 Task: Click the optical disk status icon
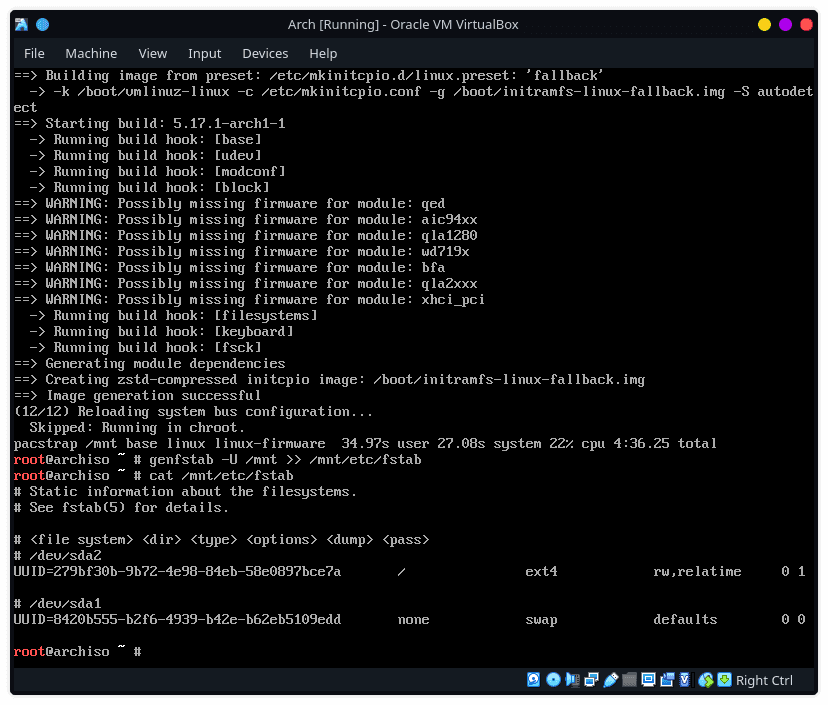(x=553, y=680)
